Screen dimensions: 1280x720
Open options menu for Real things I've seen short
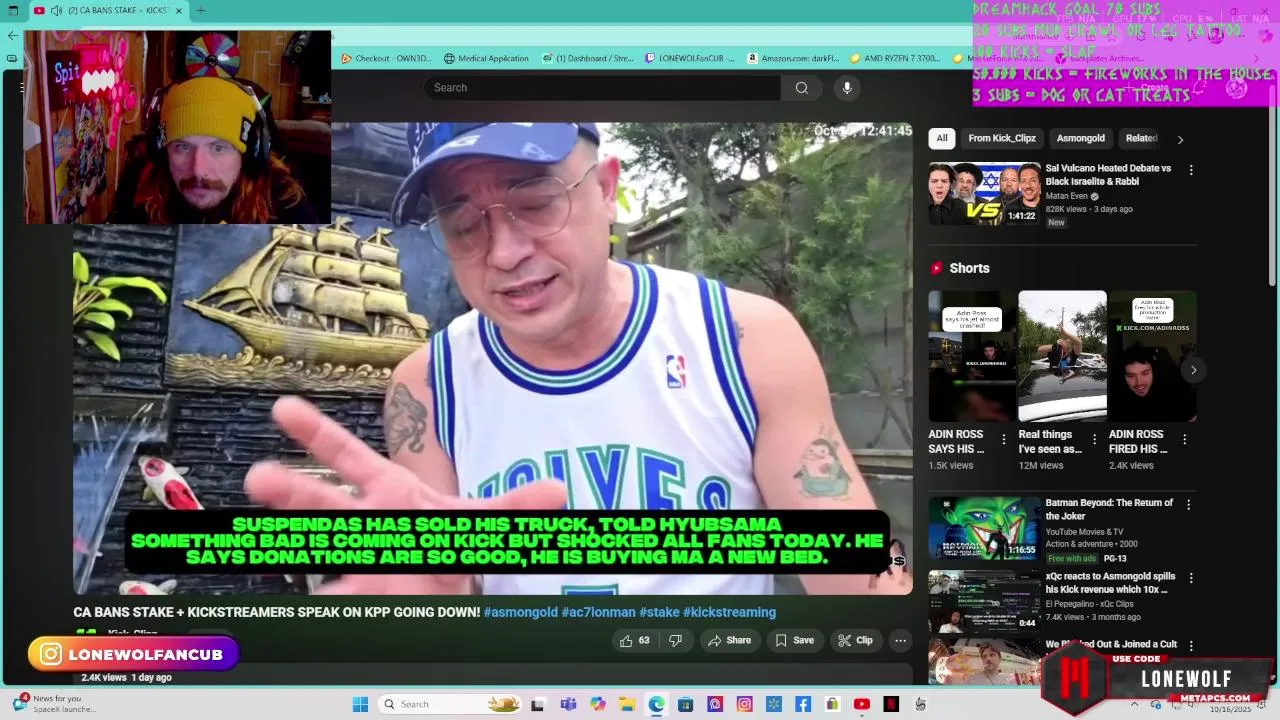(x=1094, y=440)
